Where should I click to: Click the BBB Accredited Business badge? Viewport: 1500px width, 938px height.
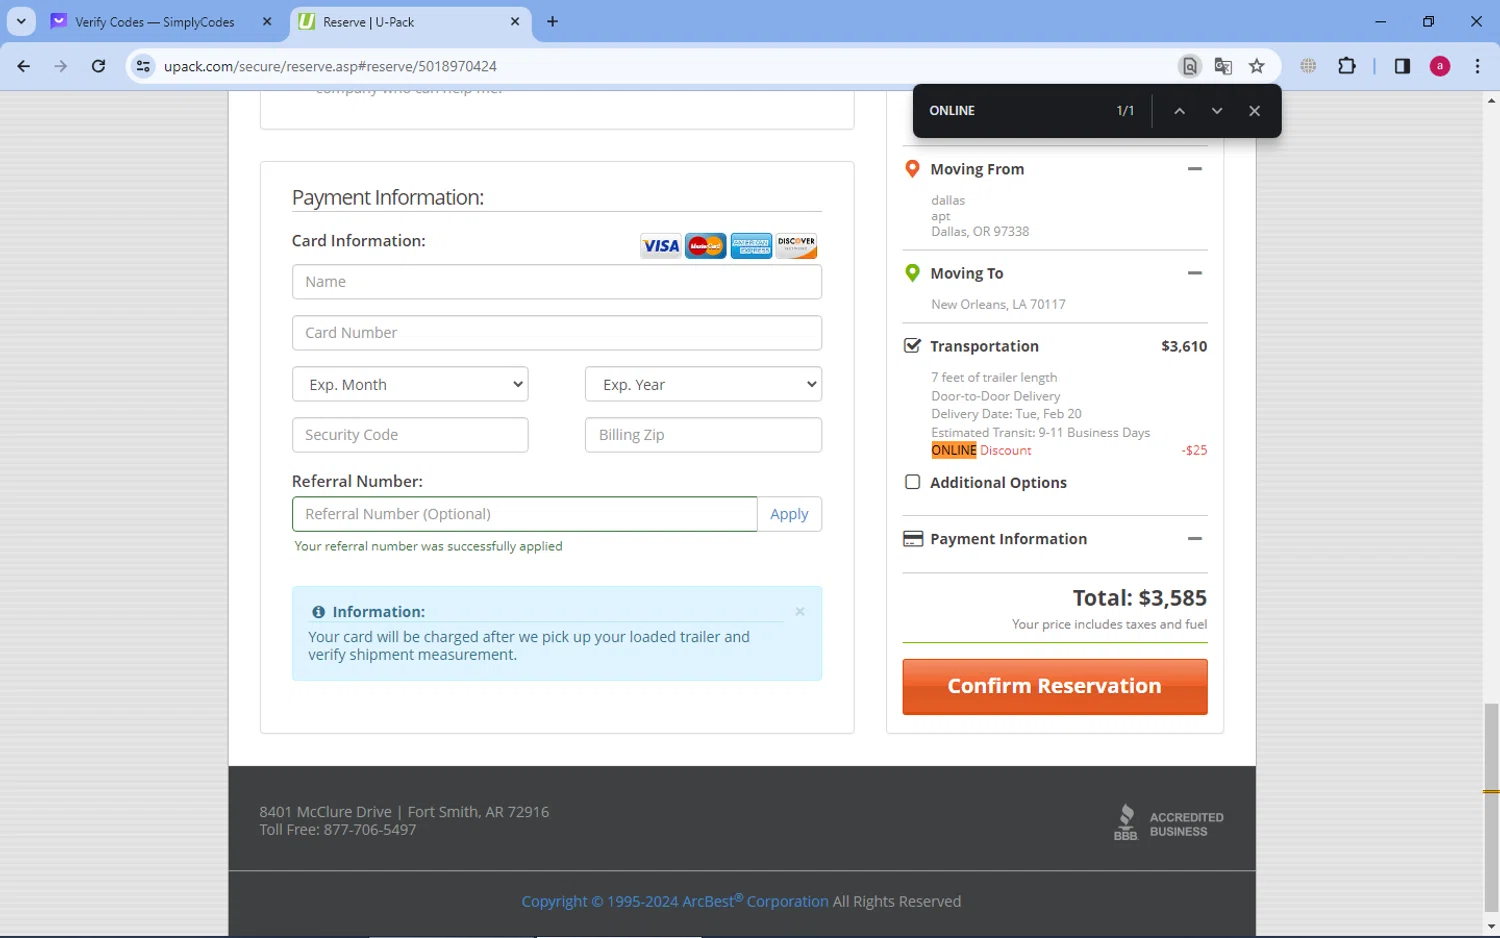coord(1168,823)
